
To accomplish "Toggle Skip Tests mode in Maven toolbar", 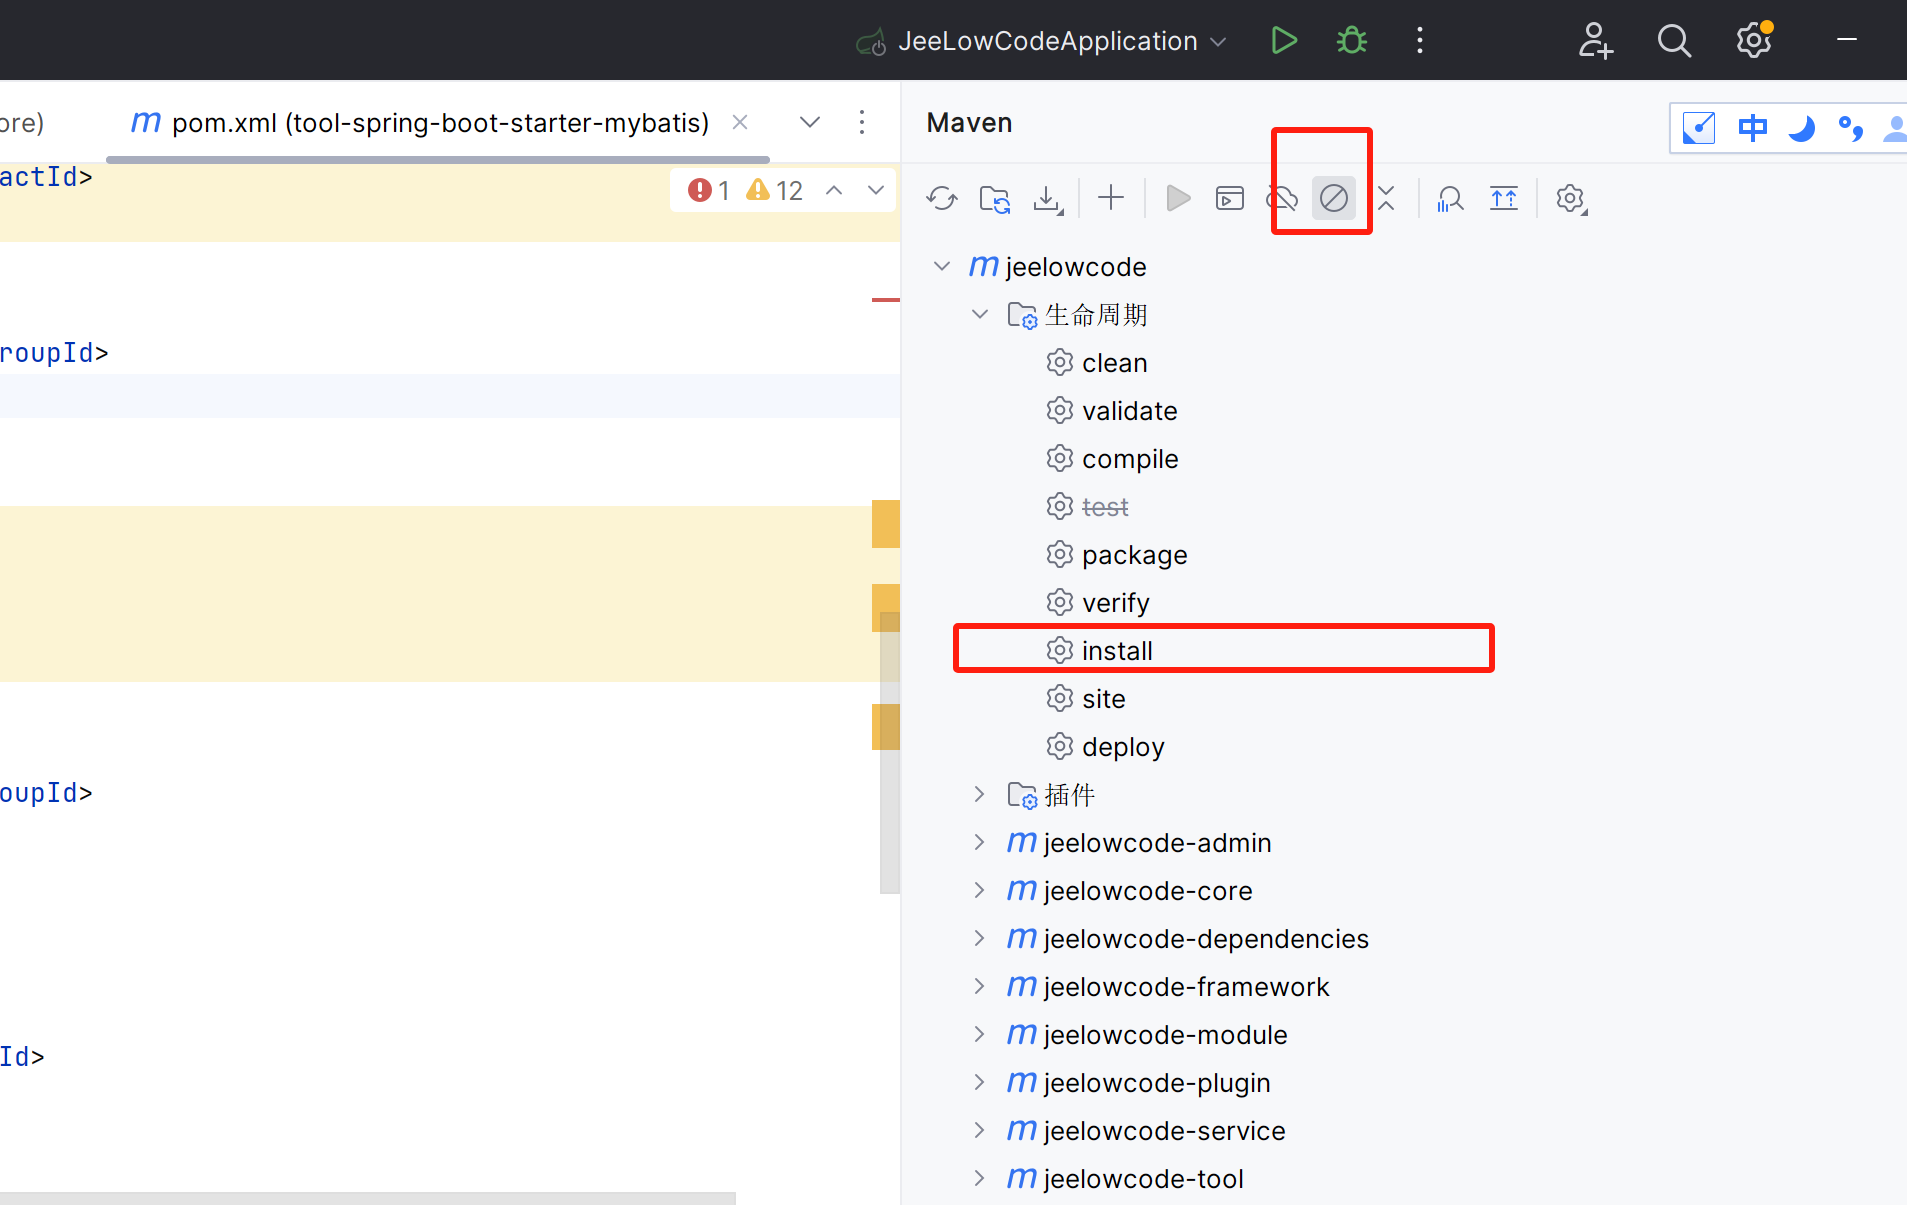I will coord(1333,198).
